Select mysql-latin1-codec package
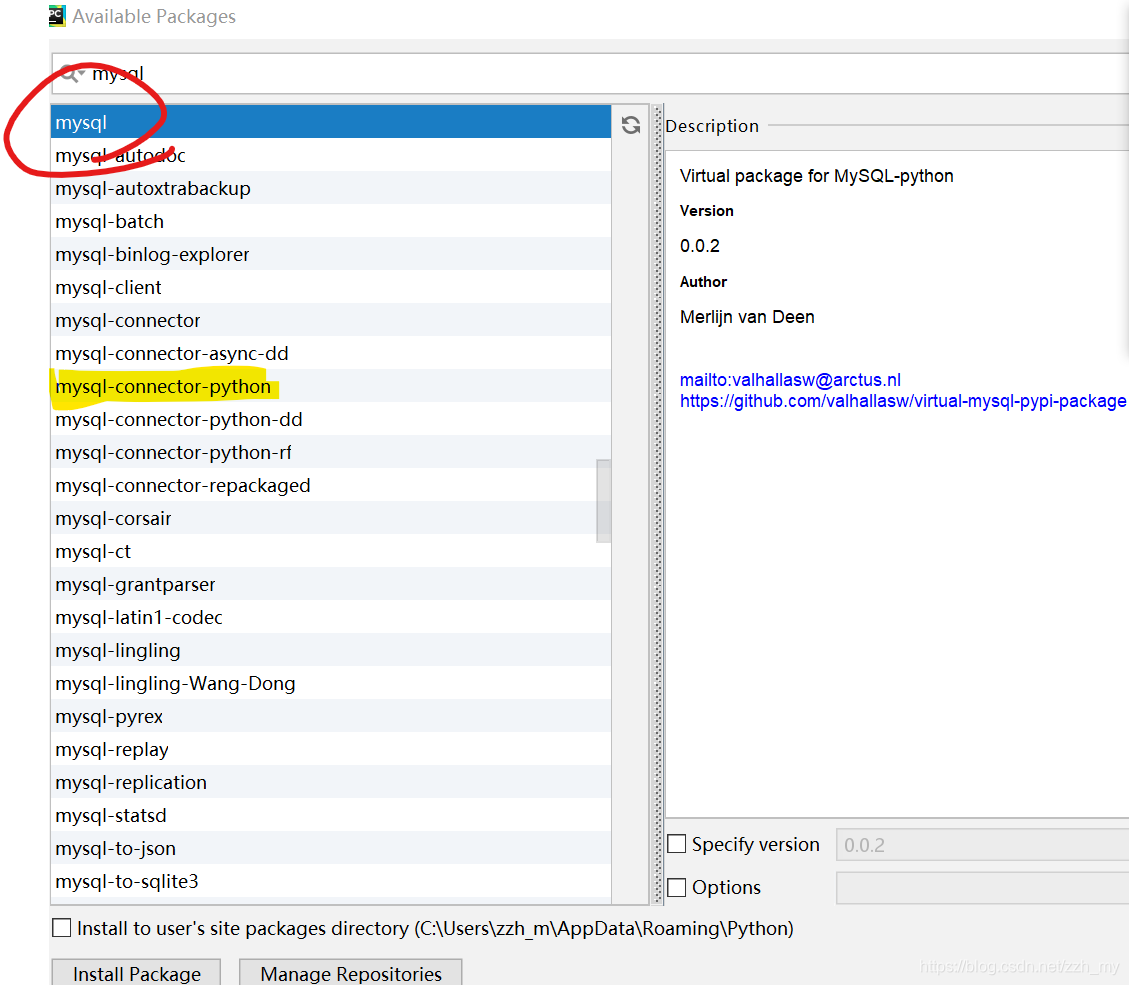 click(x=331, y=618)
